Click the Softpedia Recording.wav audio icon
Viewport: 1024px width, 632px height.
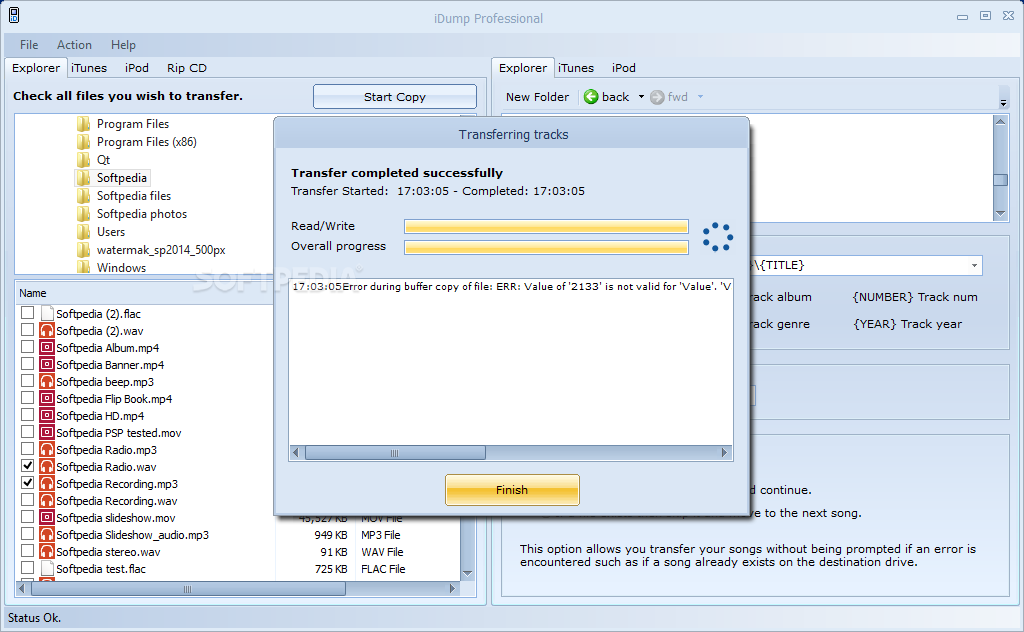46,500
